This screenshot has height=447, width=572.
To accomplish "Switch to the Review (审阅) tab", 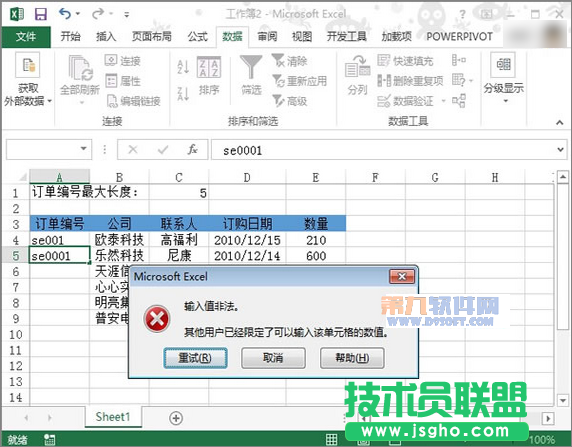I will tap(267, 36).
